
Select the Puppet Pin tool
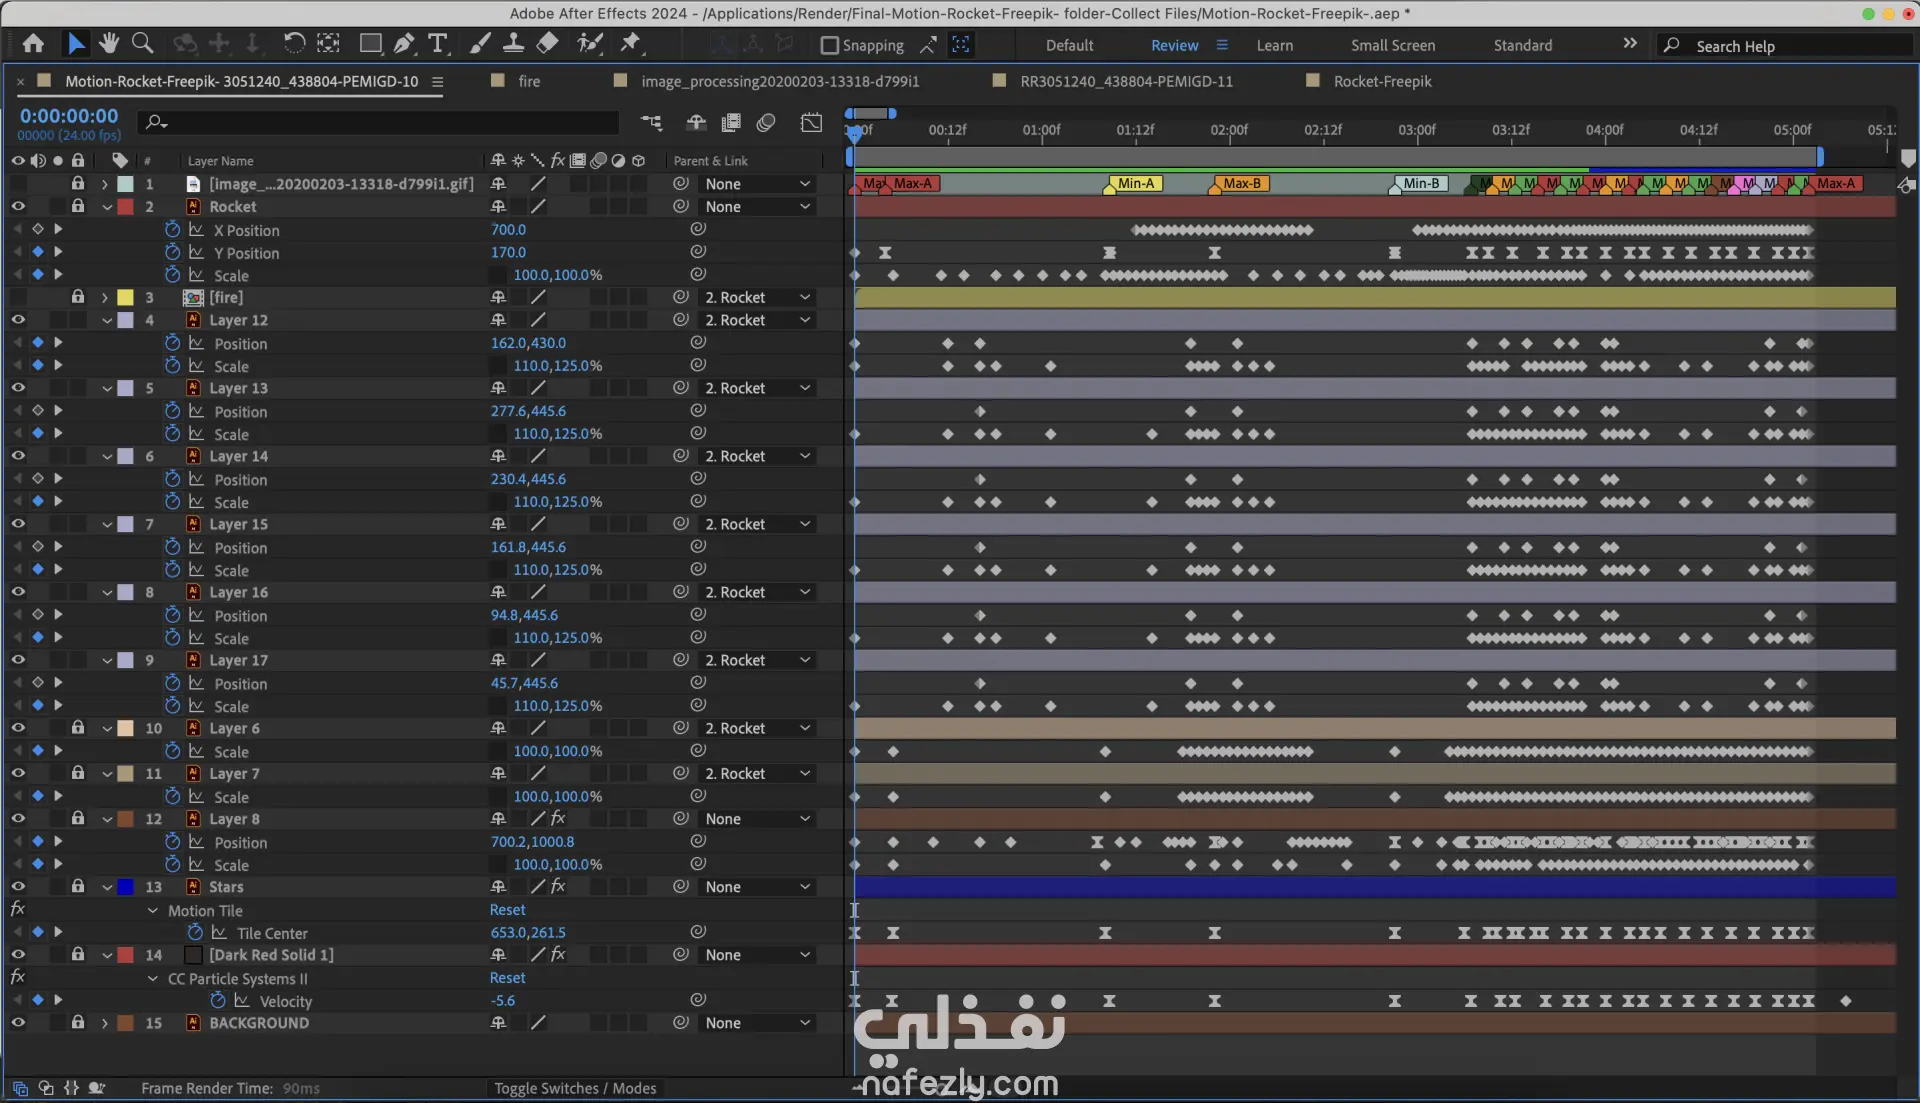[630, 43]
